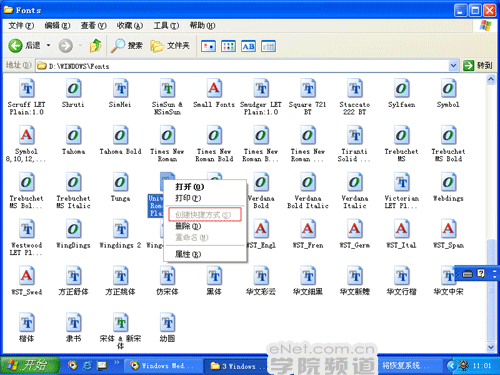The image size is (500, 375).
Task: Click the Forward navigation arrow icon
Action: pyautogui.click(x=66, y=46)
